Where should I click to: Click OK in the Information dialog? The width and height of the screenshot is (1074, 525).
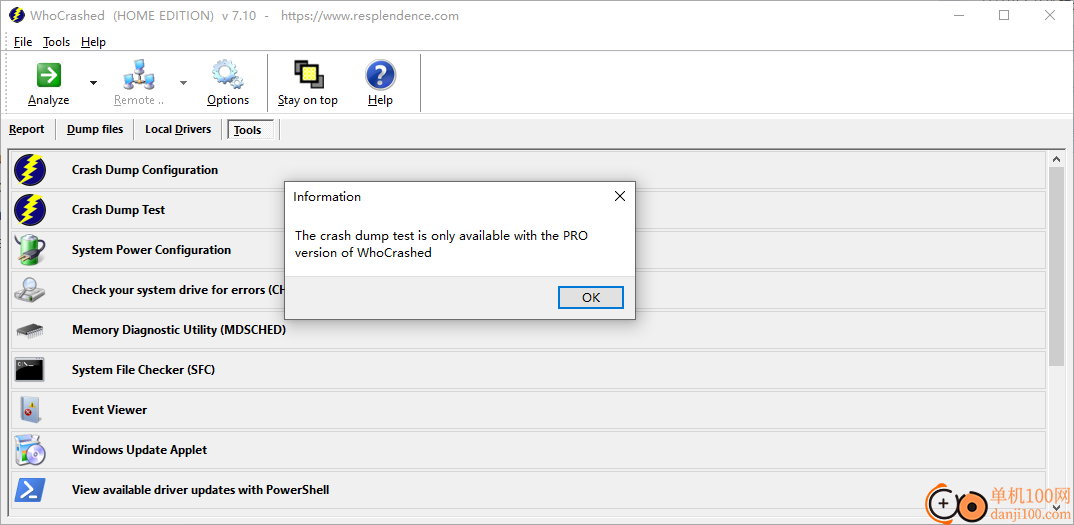pos(590,297)
